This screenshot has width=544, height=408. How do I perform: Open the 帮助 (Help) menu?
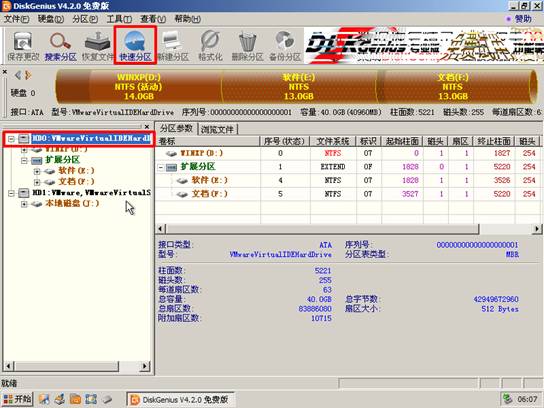187,19
